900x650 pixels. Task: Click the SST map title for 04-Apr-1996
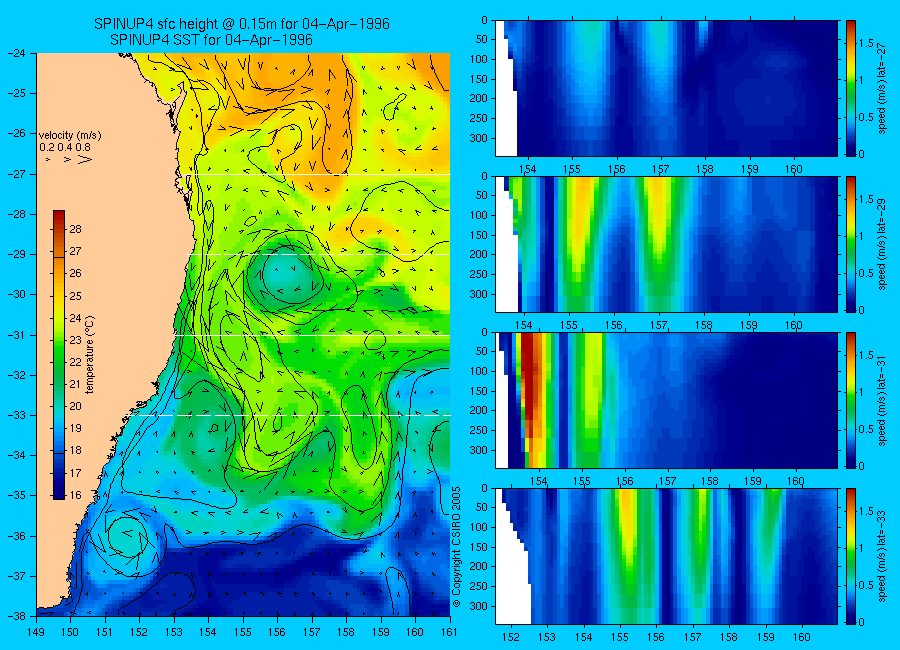coord(211,40)
